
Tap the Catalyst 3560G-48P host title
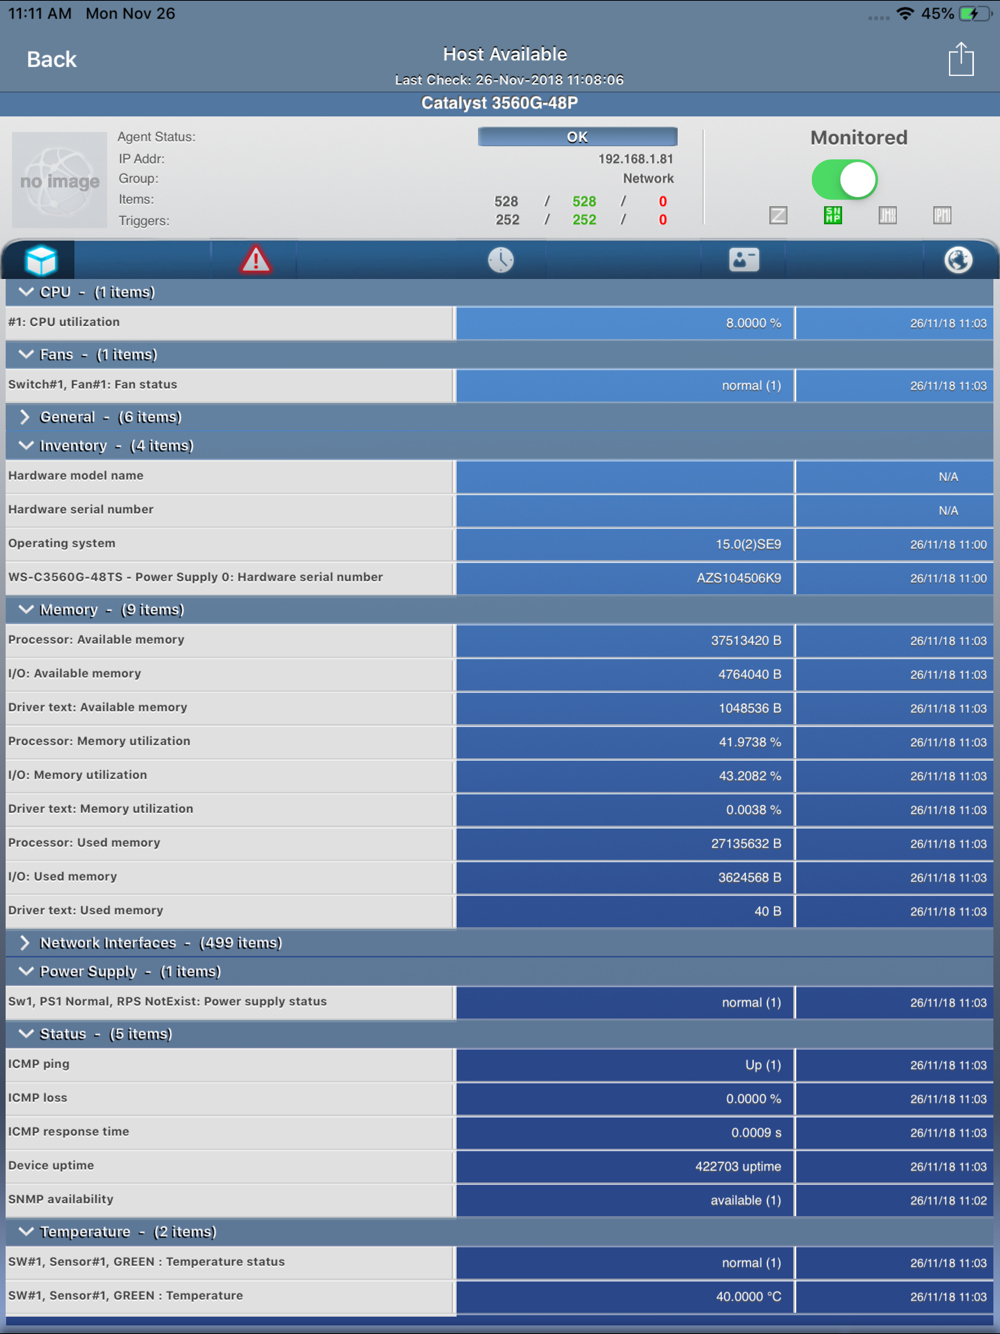499,103
